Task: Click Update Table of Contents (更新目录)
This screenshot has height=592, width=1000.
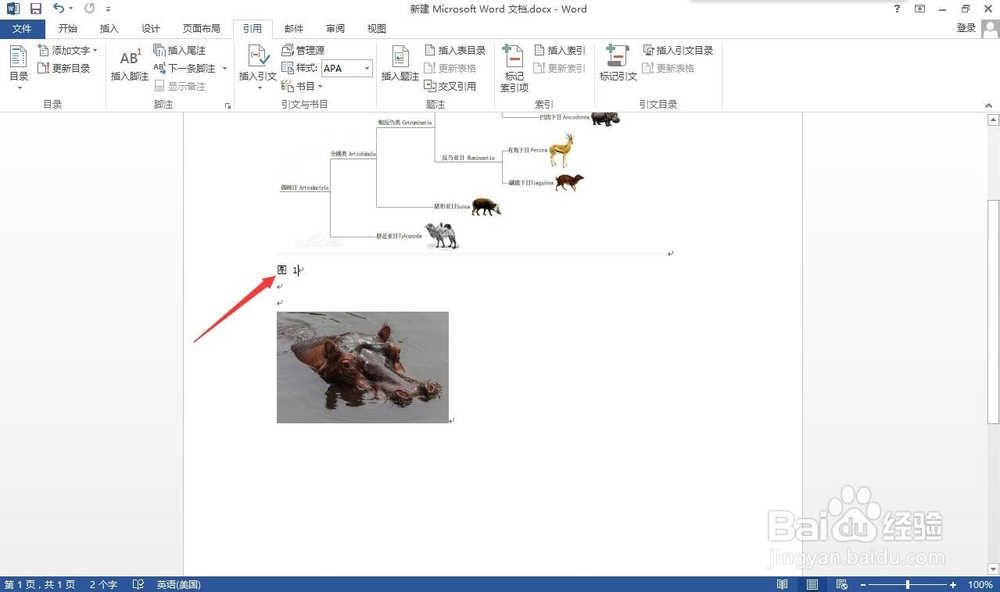Action: [x=64, y=68]
